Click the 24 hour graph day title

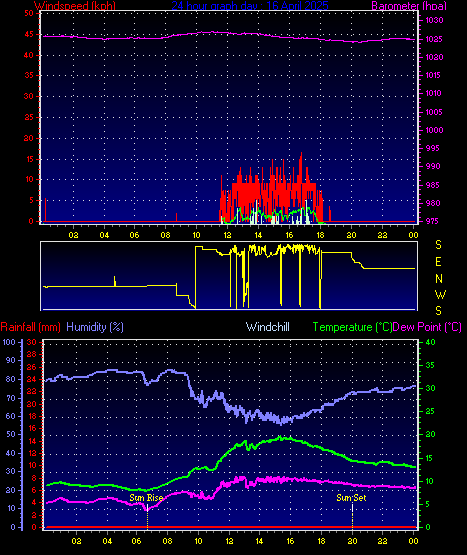point(250,6)
